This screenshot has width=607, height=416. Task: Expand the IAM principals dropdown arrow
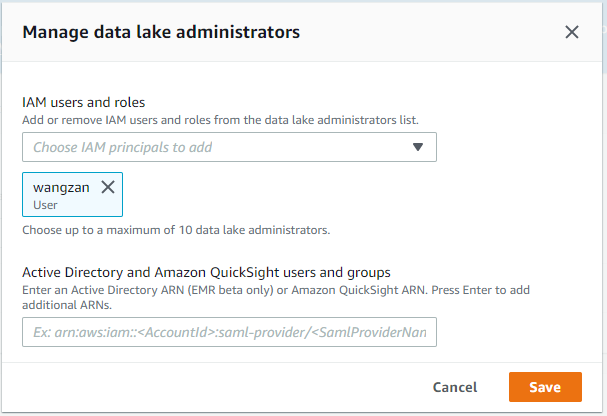click(418, 147)
